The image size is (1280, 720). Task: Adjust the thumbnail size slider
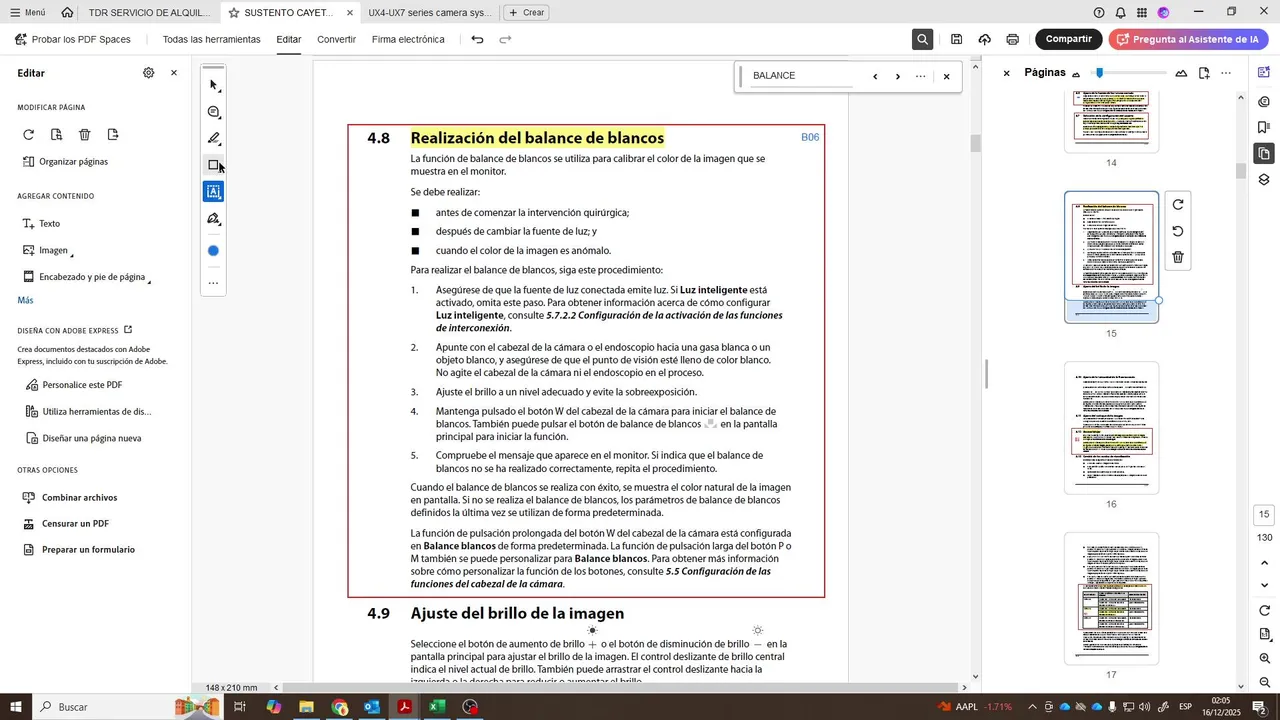[1099, 73]
